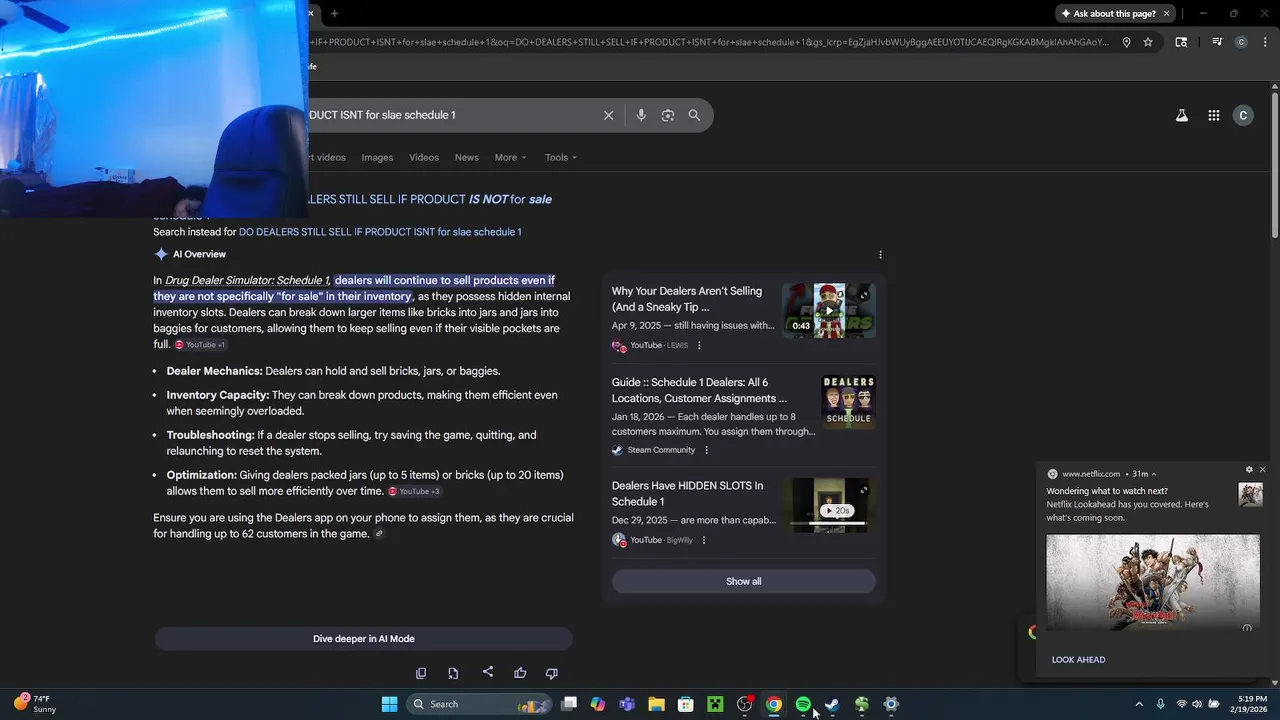Image resolution: width=1280 pixels, height=720 pixels.
Task: Click Dive deeper in AI Mode
Action: (363, 639)
